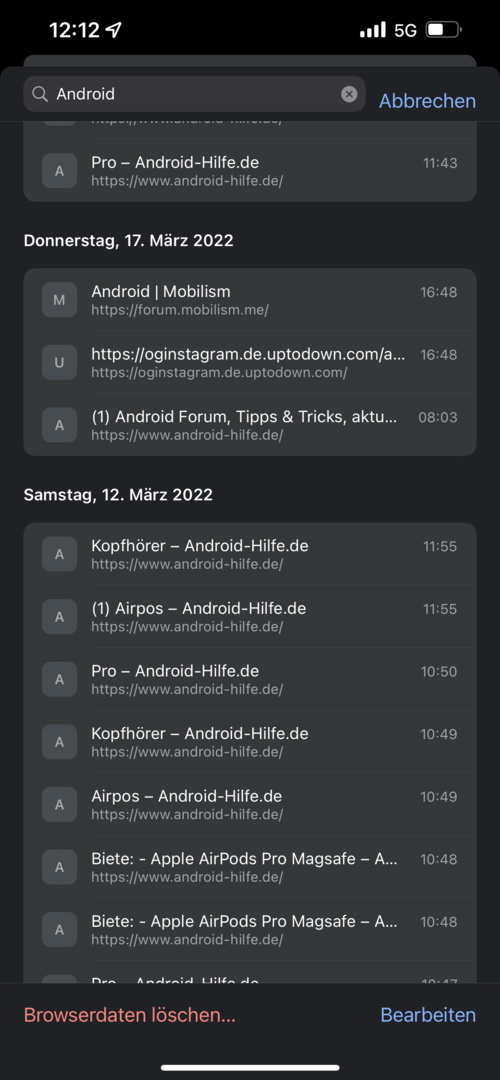Focus the history search field
The image size is (500, 1080).
[195, 94]
